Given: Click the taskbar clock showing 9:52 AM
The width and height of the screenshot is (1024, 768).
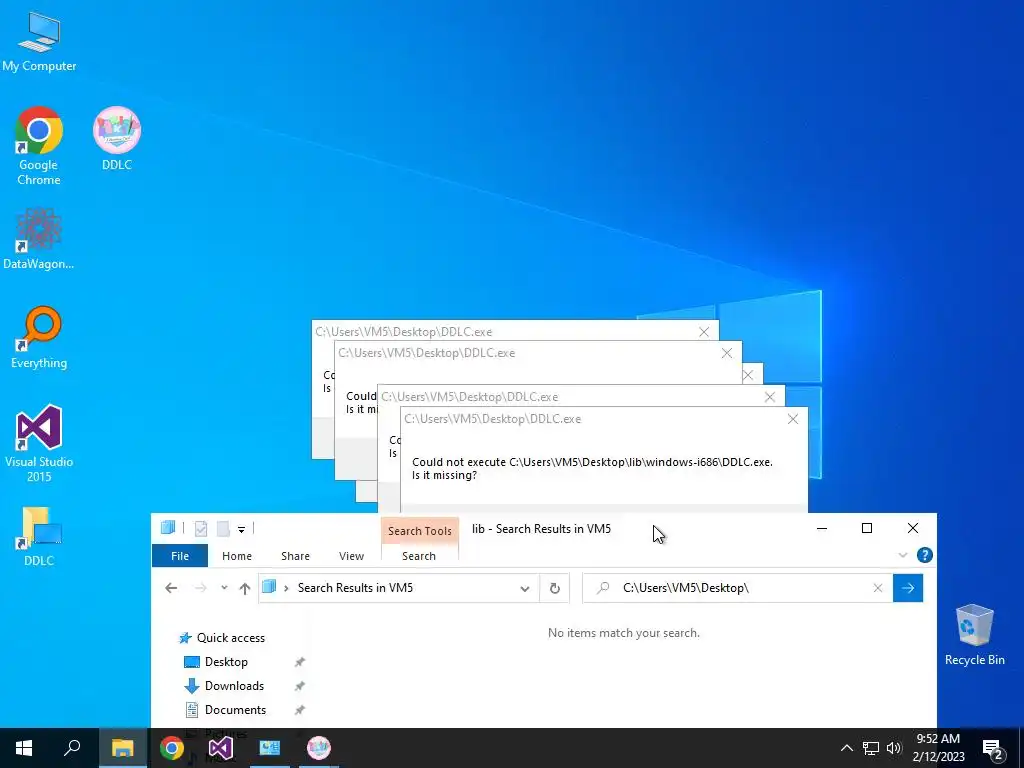Looking at the screenshot, I should (x=938, y=748).
